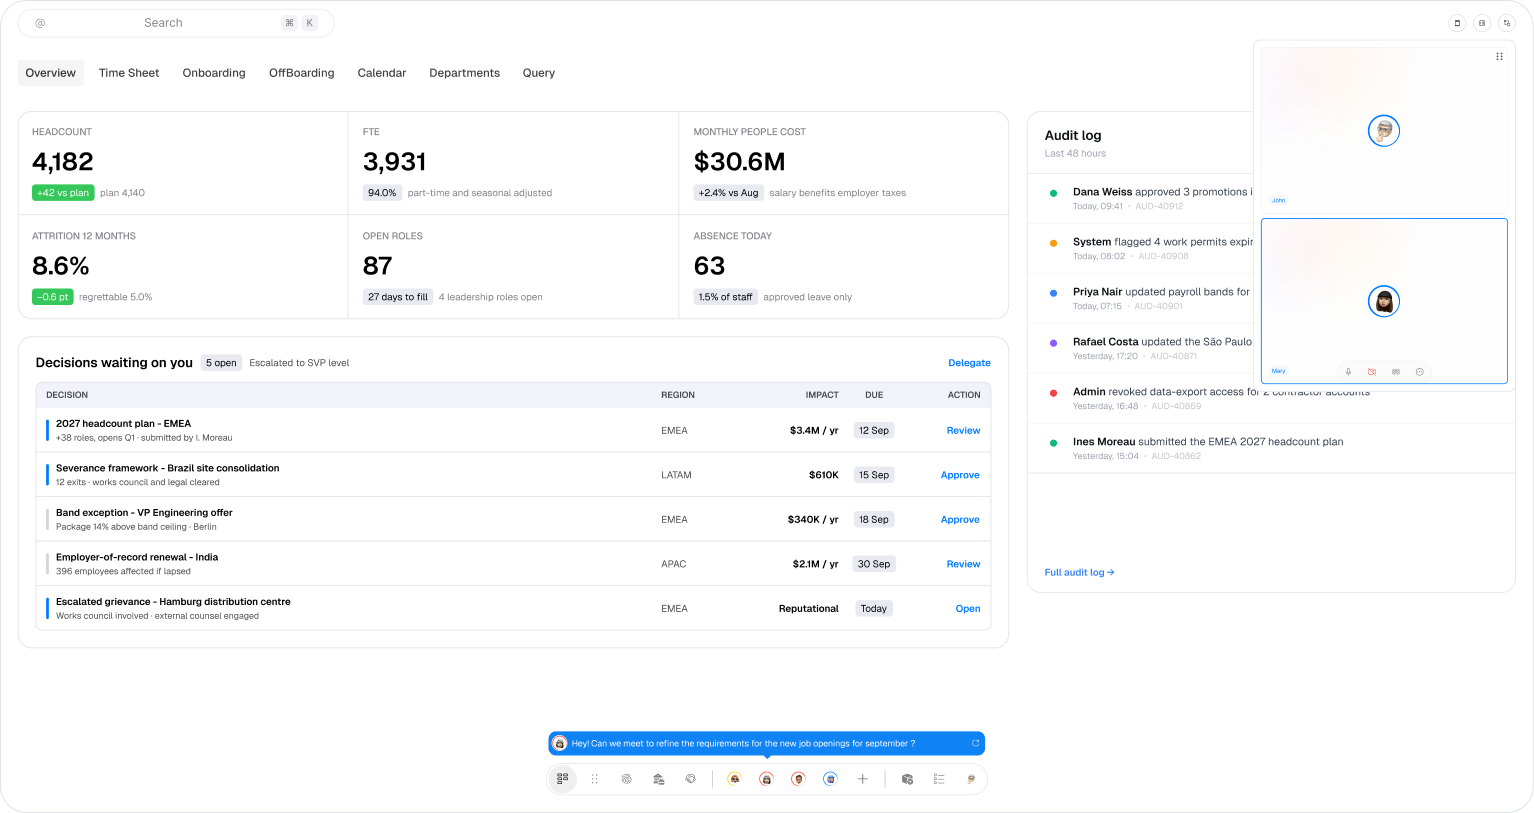Toggle the microphone in the video call
Screen dimensions: 1534x813
[1348, 372]
